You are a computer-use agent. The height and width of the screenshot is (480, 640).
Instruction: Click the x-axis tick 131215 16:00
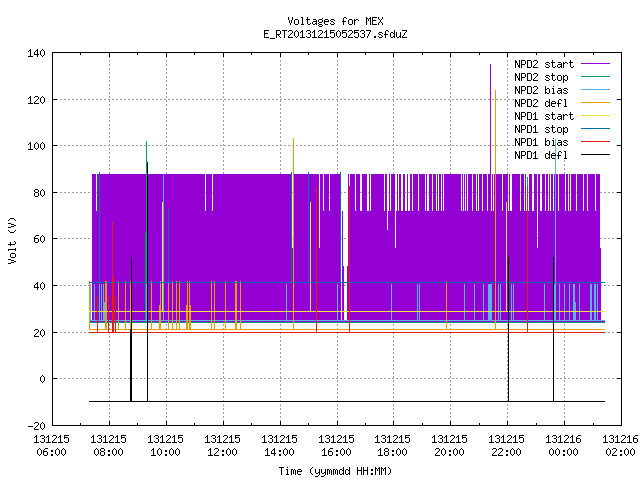coord(336,446)
